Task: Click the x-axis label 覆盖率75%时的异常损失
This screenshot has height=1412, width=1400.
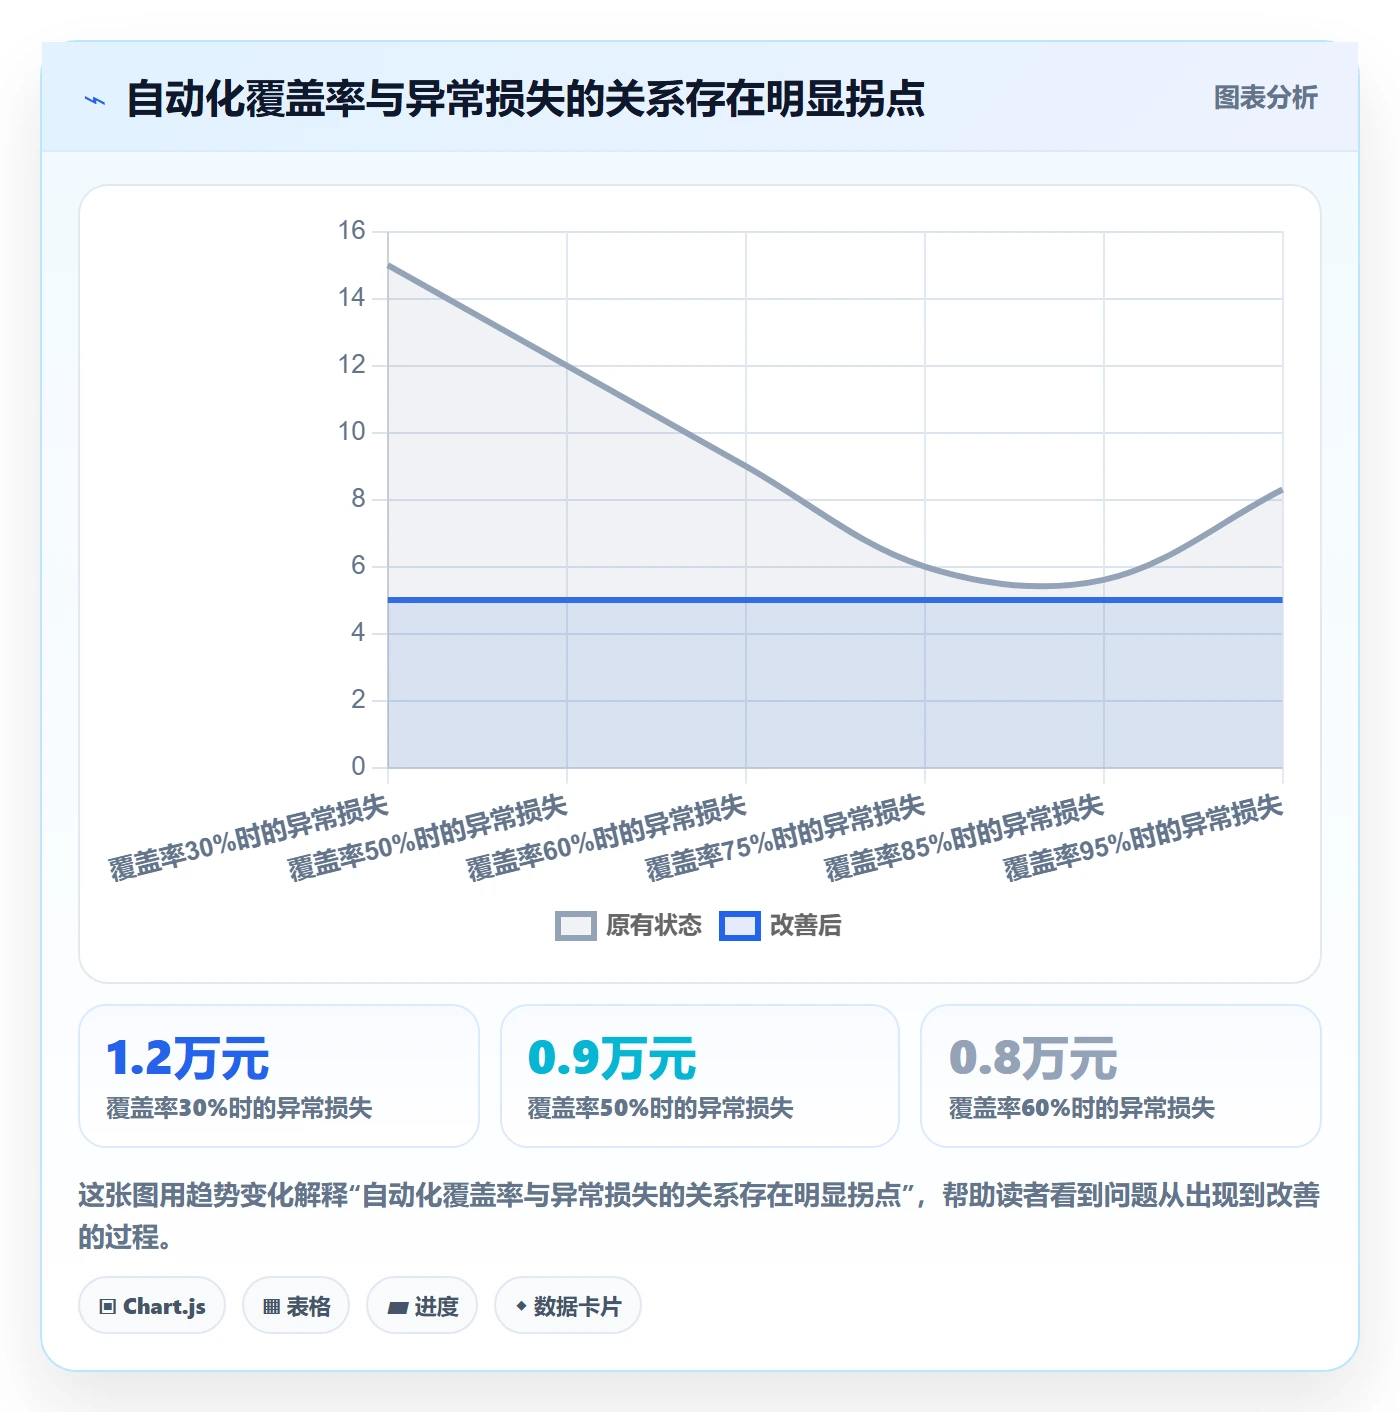Action: pos(785,838)
